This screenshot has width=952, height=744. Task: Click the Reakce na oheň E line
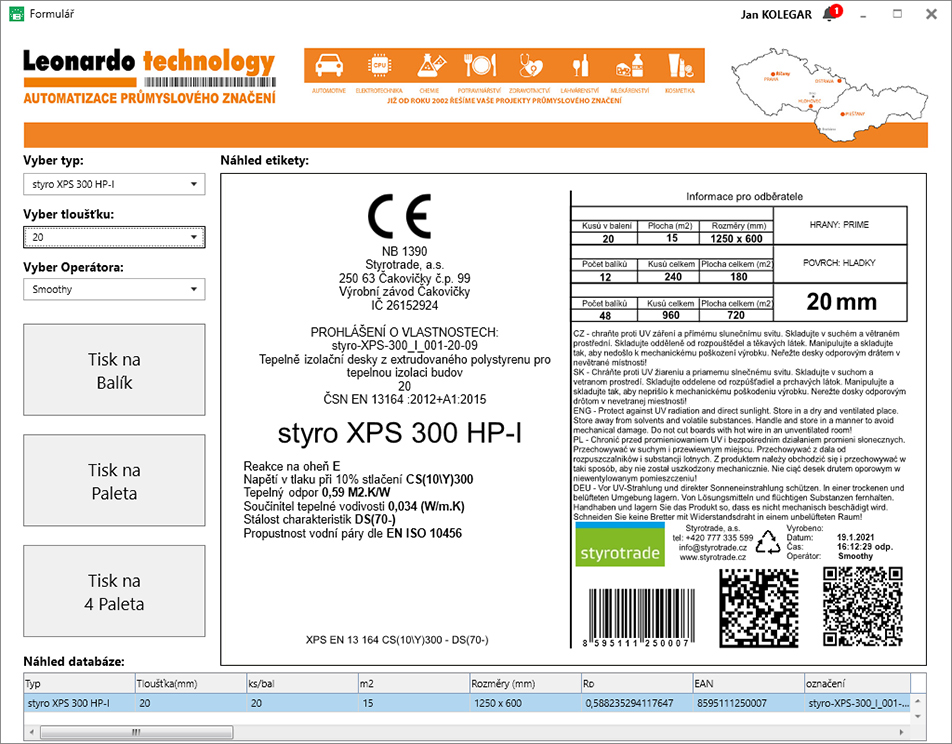point(292,466)
